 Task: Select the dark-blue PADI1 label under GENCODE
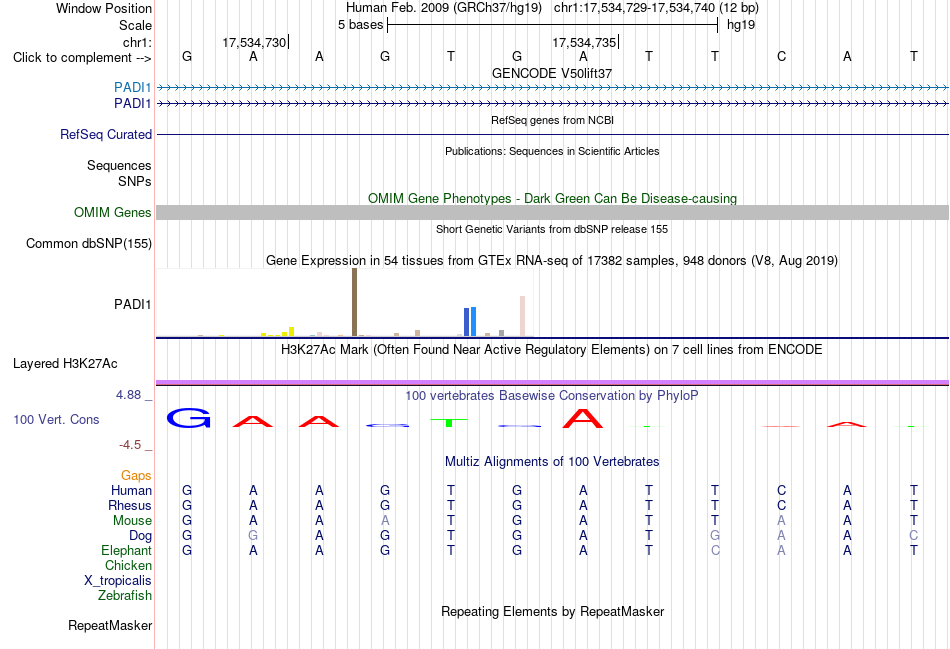(133, 104)
